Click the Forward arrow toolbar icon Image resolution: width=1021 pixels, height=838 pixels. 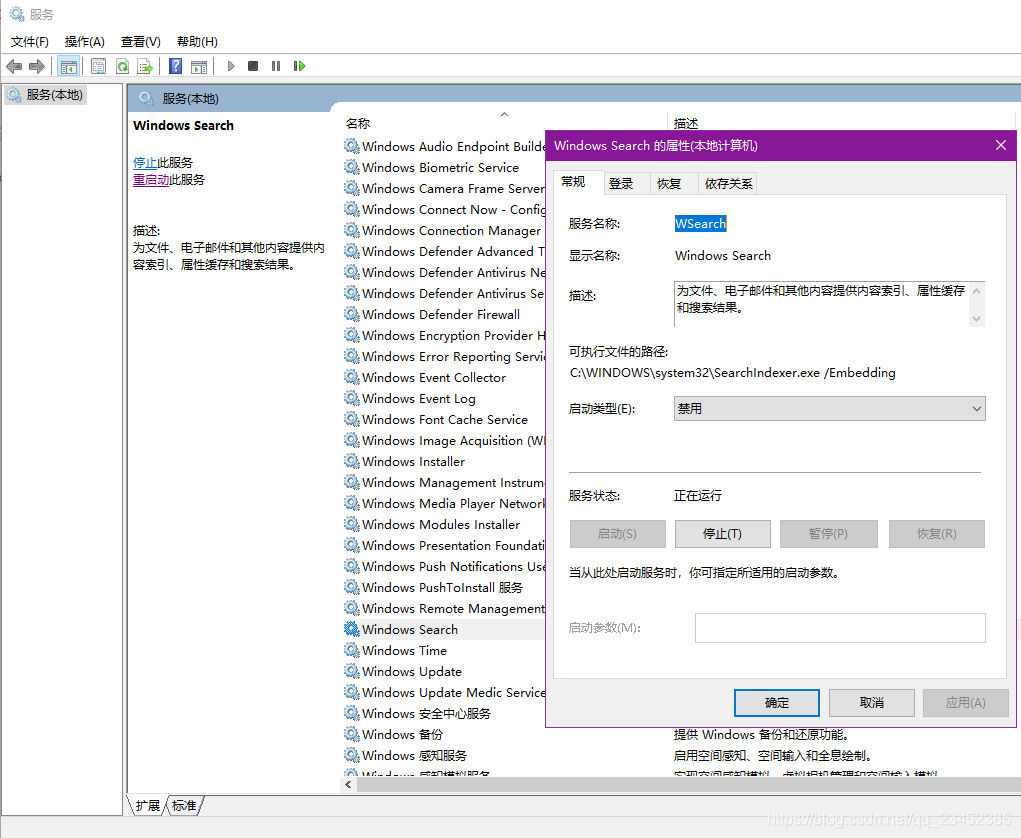37,66
